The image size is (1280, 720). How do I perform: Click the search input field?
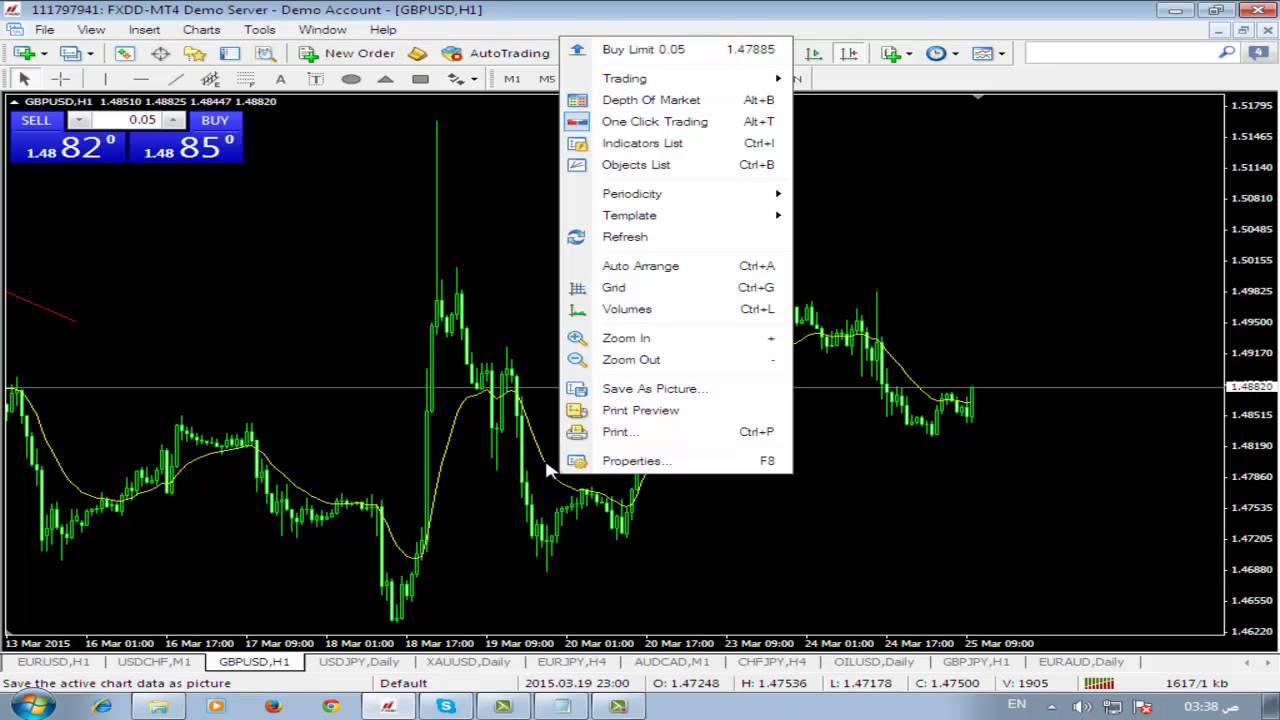click(1119, 52)
